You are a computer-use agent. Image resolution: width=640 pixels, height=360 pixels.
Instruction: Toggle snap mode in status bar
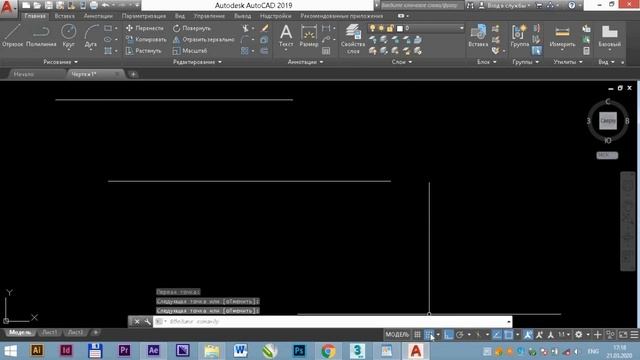429,335
